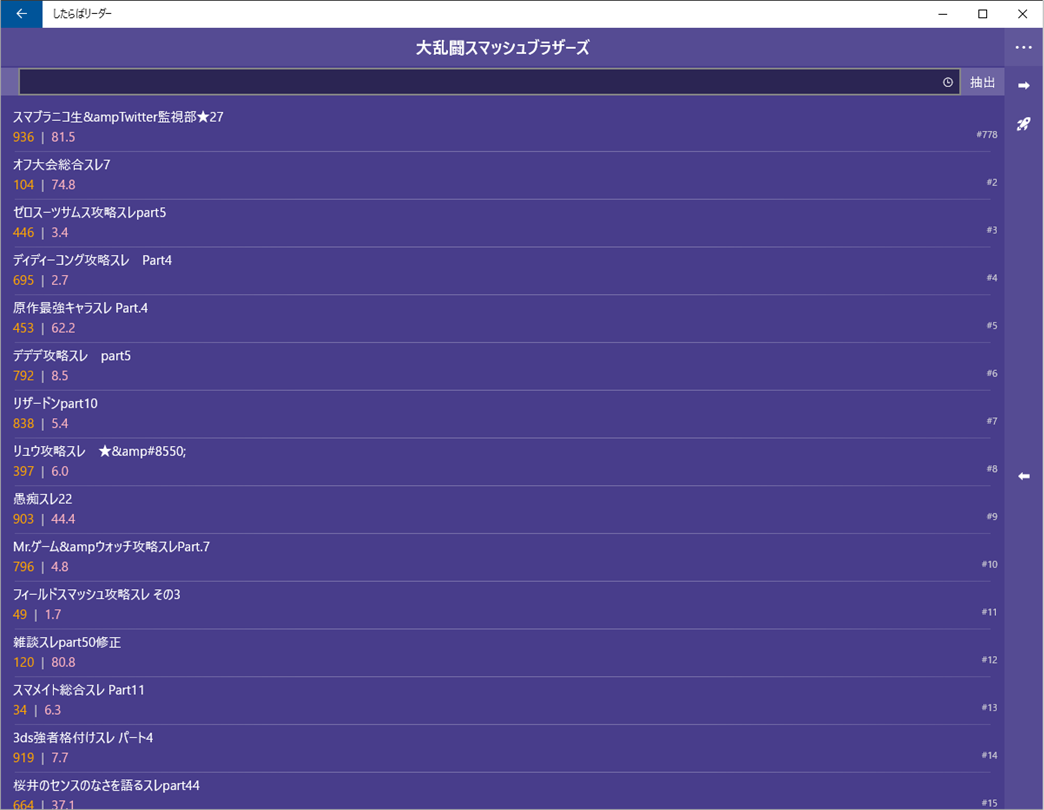The image size is (1044, 810).
Task: Click response count 919
Action: pyautogui.click(x=23, y=758)
